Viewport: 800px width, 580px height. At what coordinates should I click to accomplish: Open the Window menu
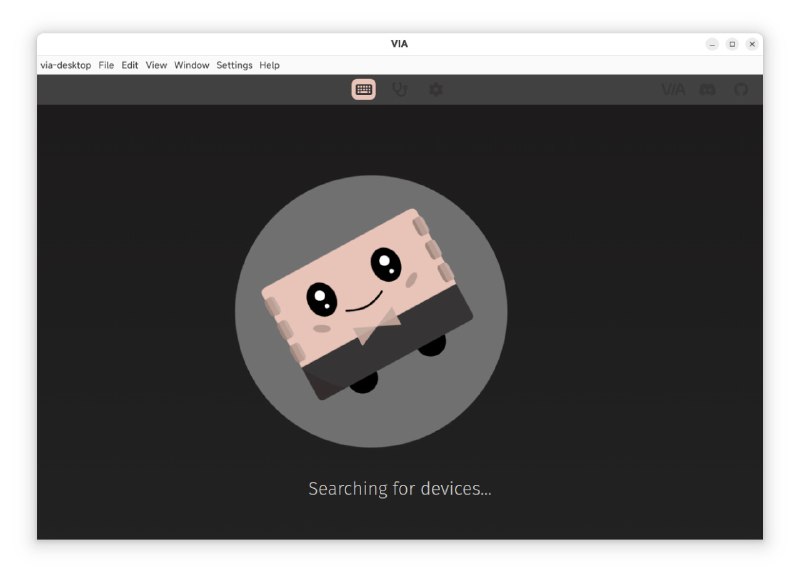click(191, 65)
